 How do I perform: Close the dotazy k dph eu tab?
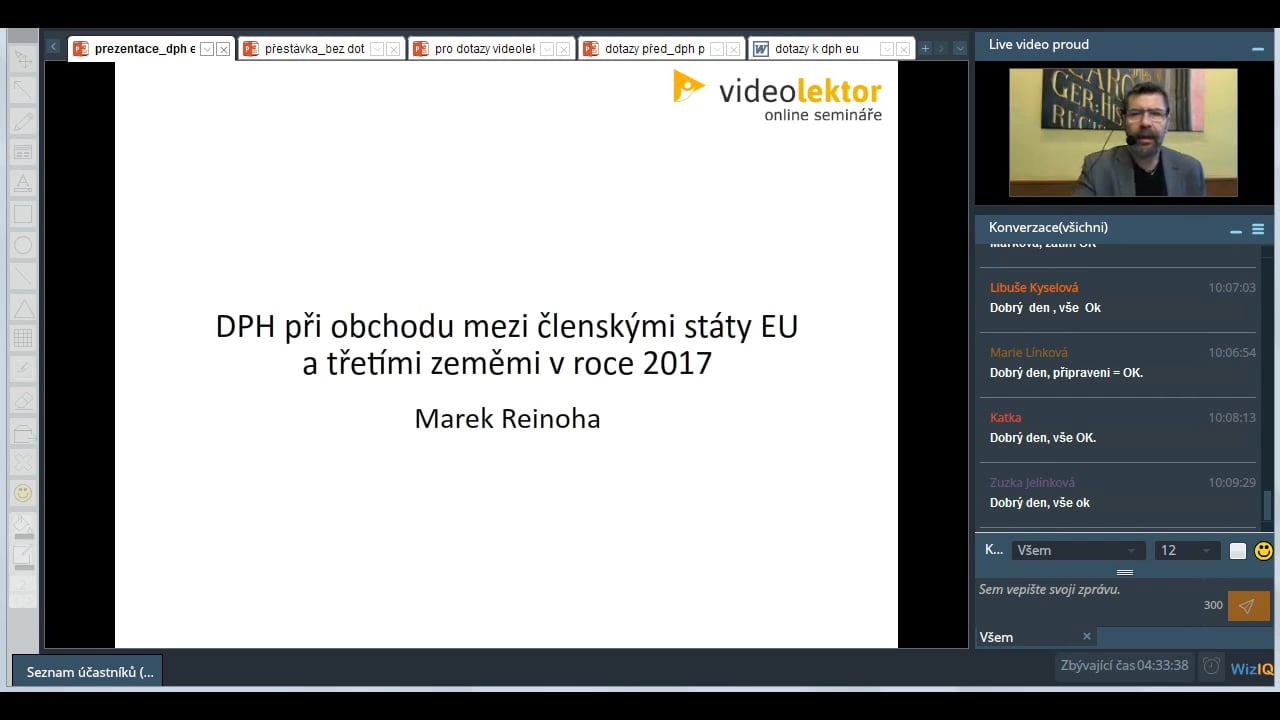(x=903, y=49)
